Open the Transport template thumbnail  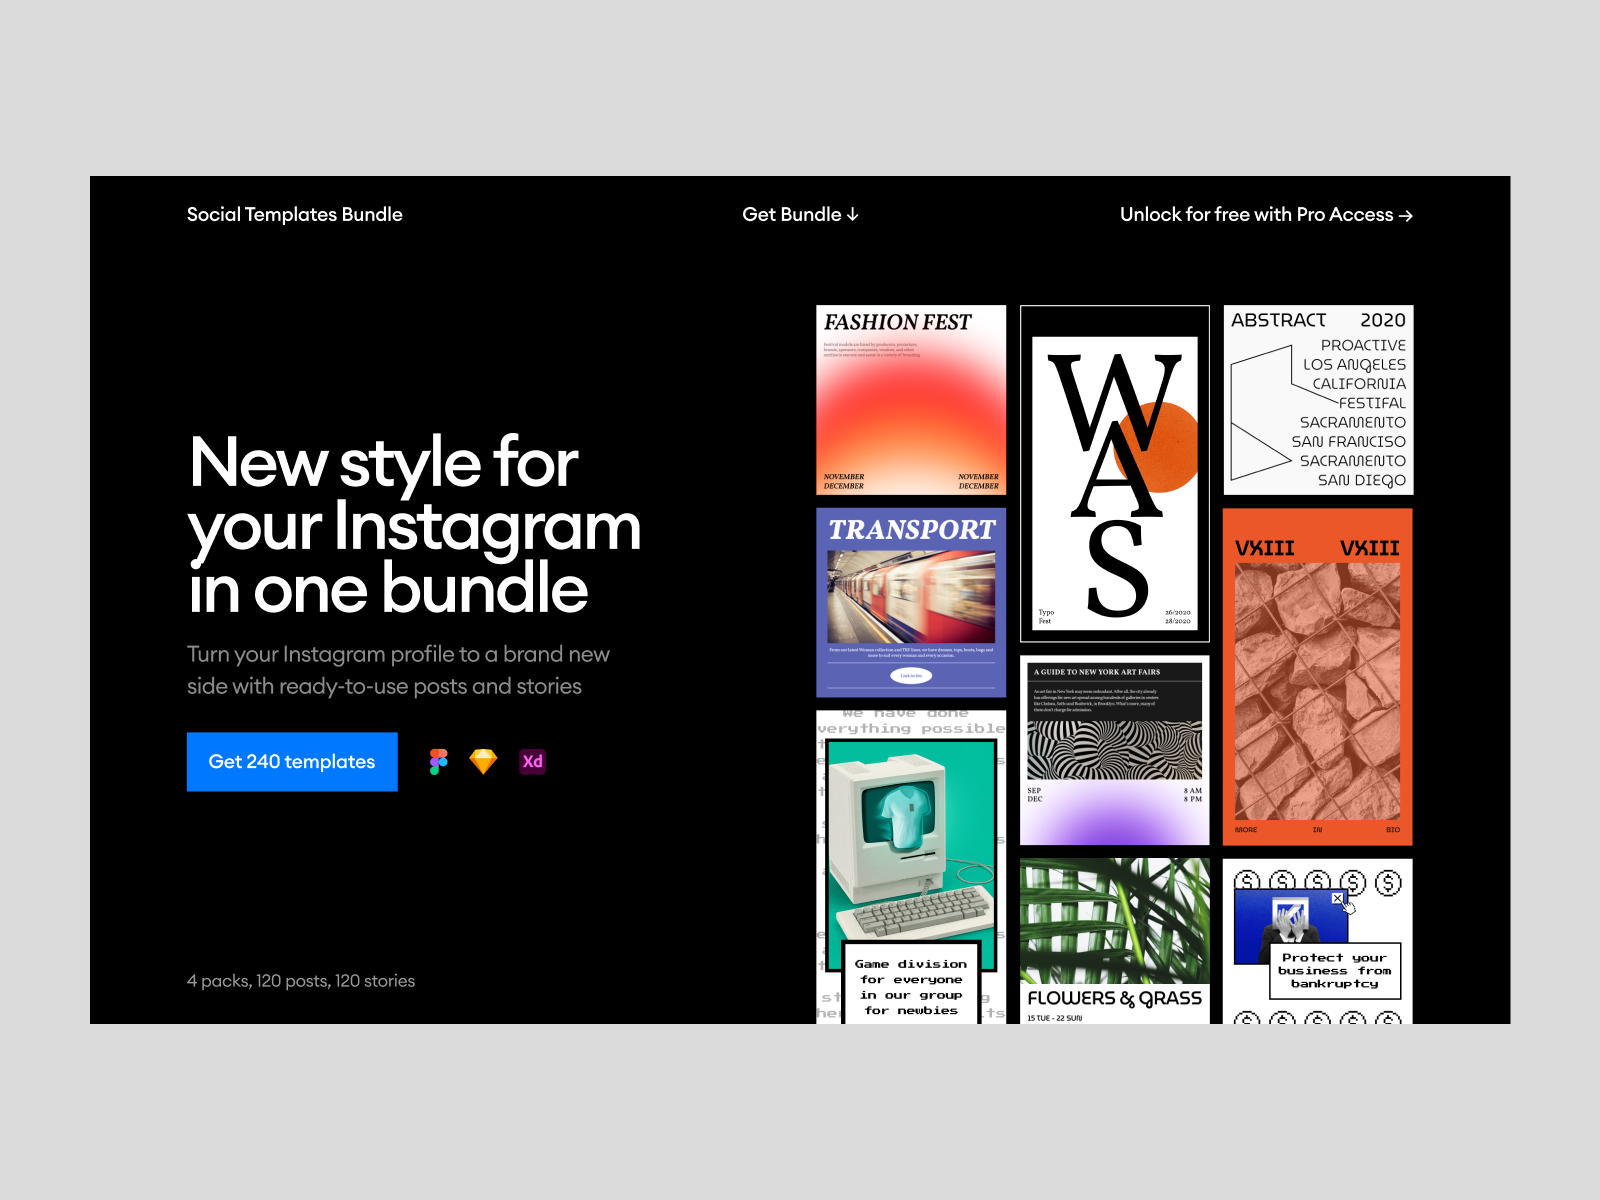[911, 603]
